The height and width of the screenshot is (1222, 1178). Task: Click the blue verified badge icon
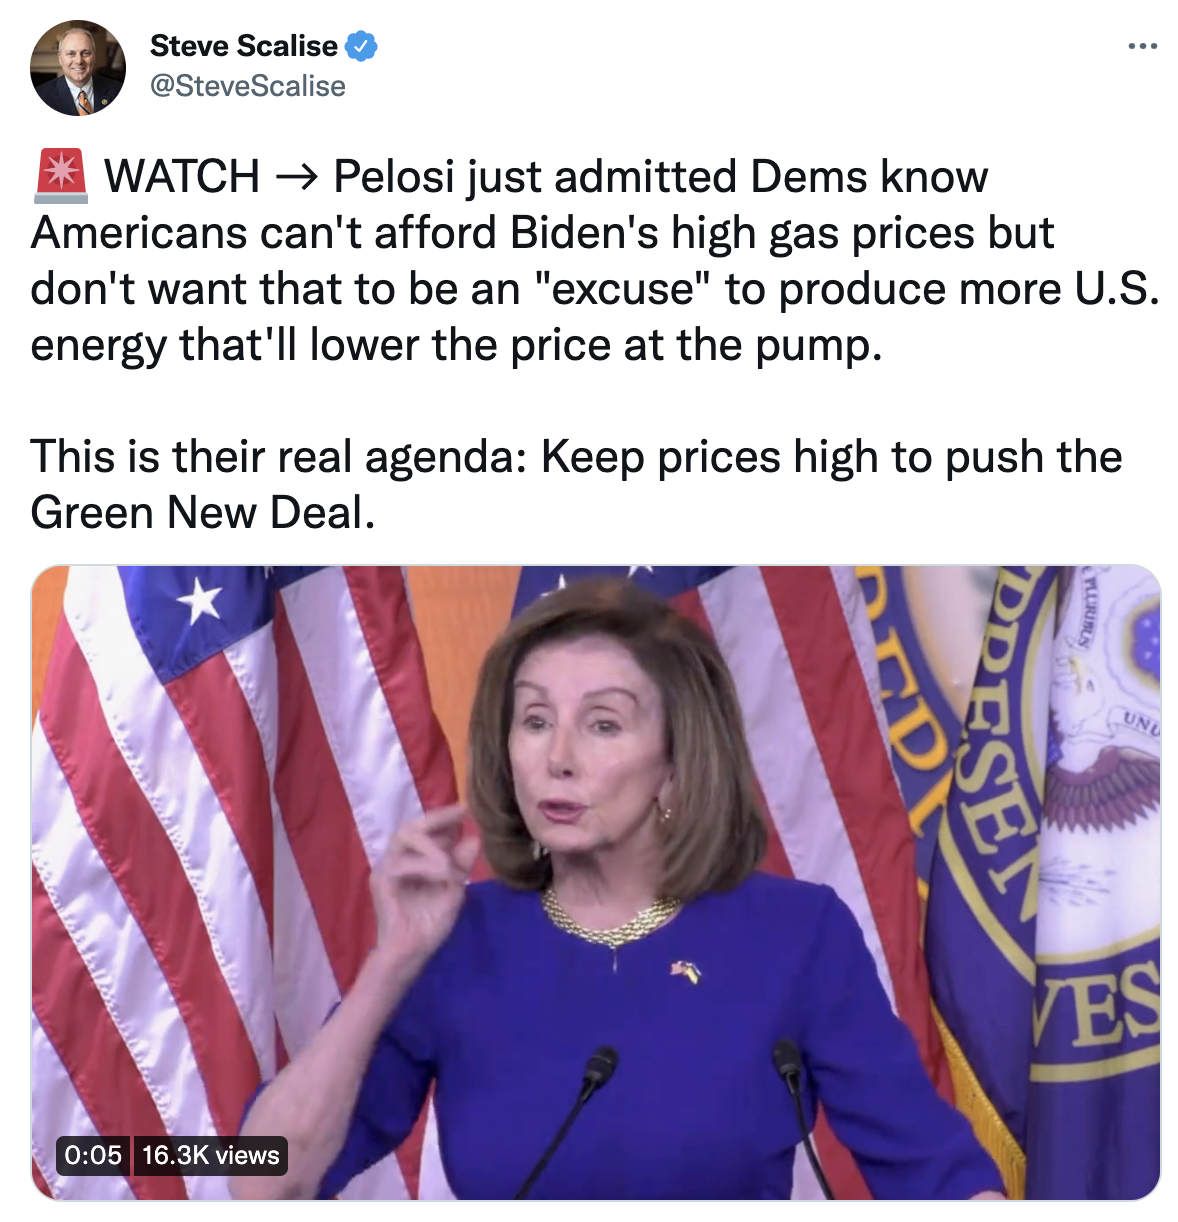pyautogui.click(x=361, y=46)
